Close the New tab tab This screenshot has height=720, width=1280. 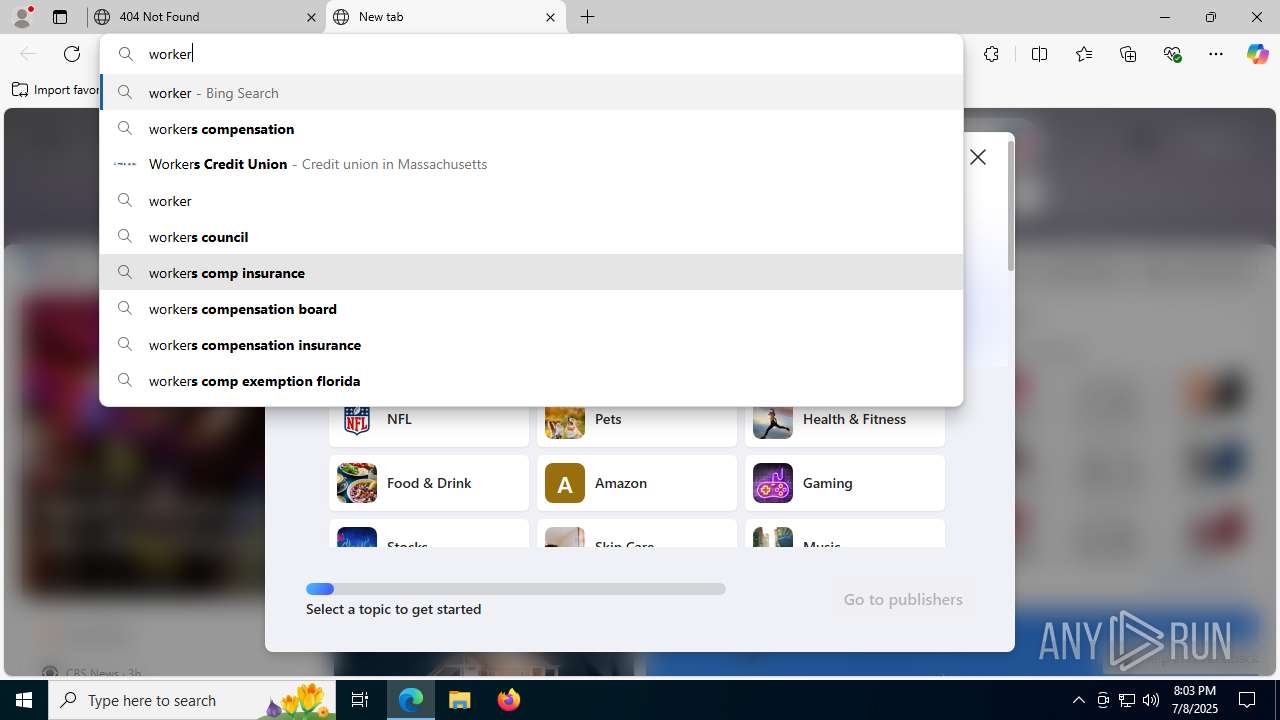pos(550,17)
